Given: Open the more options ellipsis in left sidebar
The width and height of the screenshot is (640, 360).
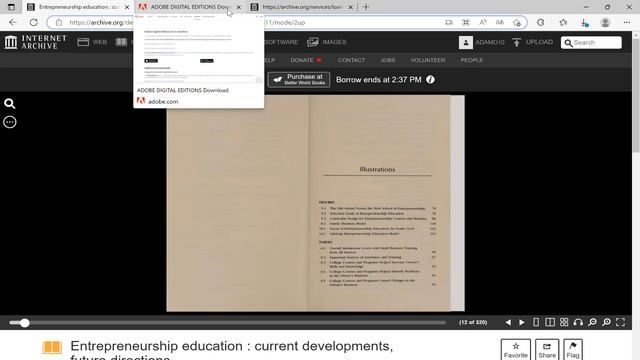Looking at the screenshot, I should click(10, 122).
